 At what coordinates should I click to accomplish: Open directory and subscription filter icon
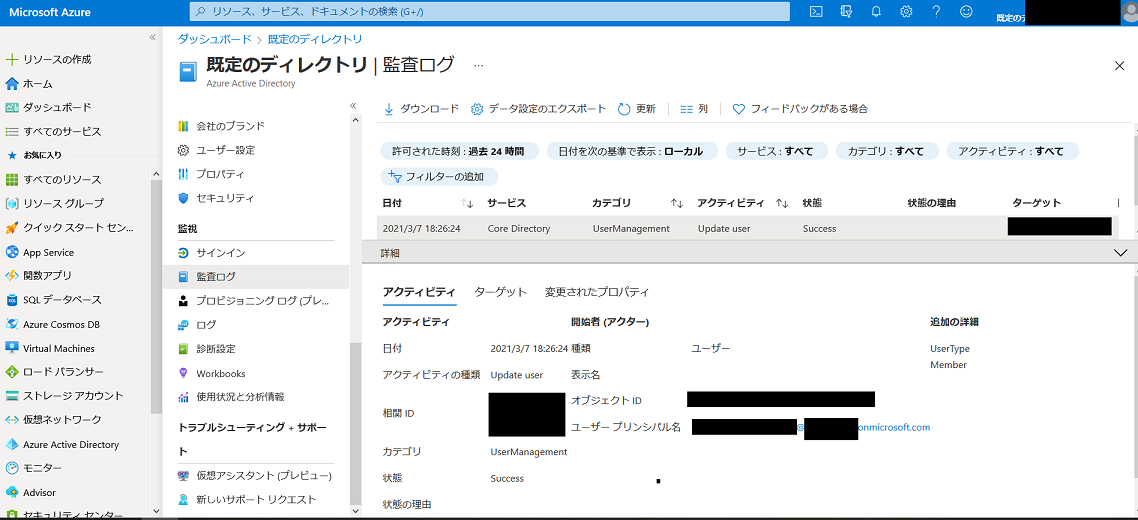(846, 12)
